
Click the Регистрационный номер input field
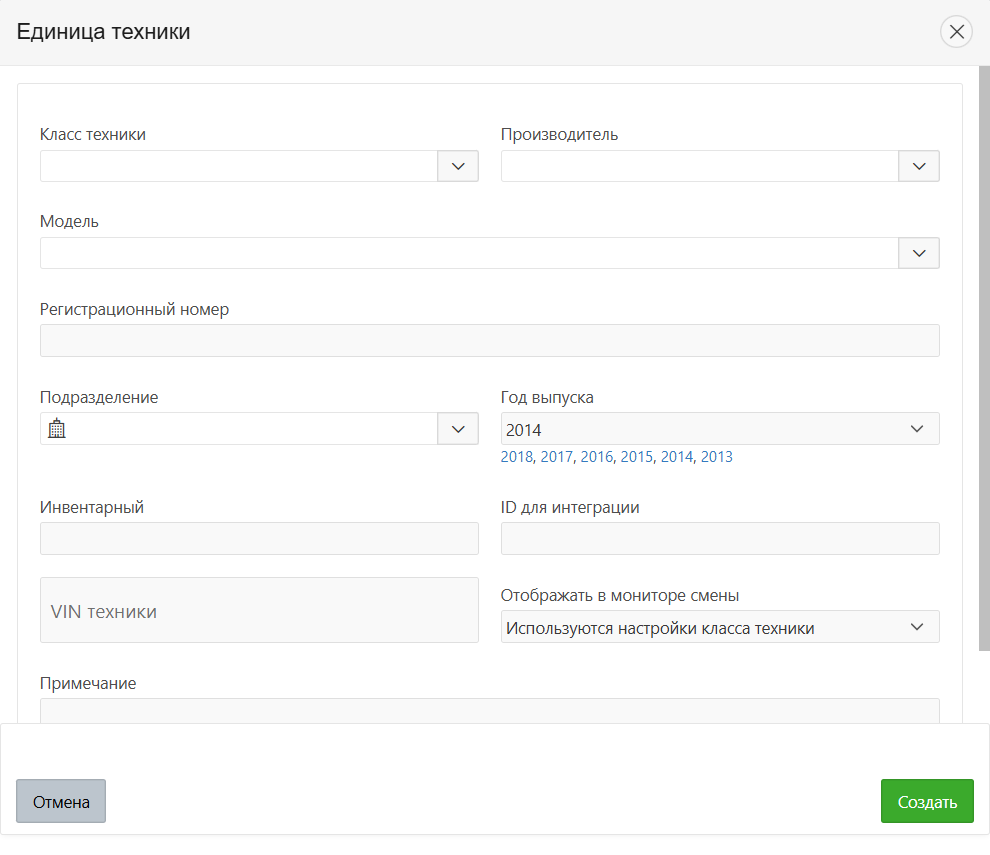pyautogui.click(x=489, y=341)
